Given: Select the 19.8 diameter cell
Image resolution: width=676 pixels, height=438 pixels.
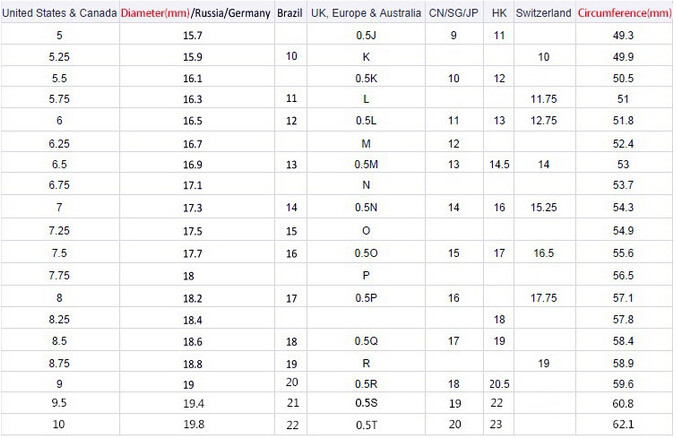Looking at the screenshot, I should [x=193, y=425].
